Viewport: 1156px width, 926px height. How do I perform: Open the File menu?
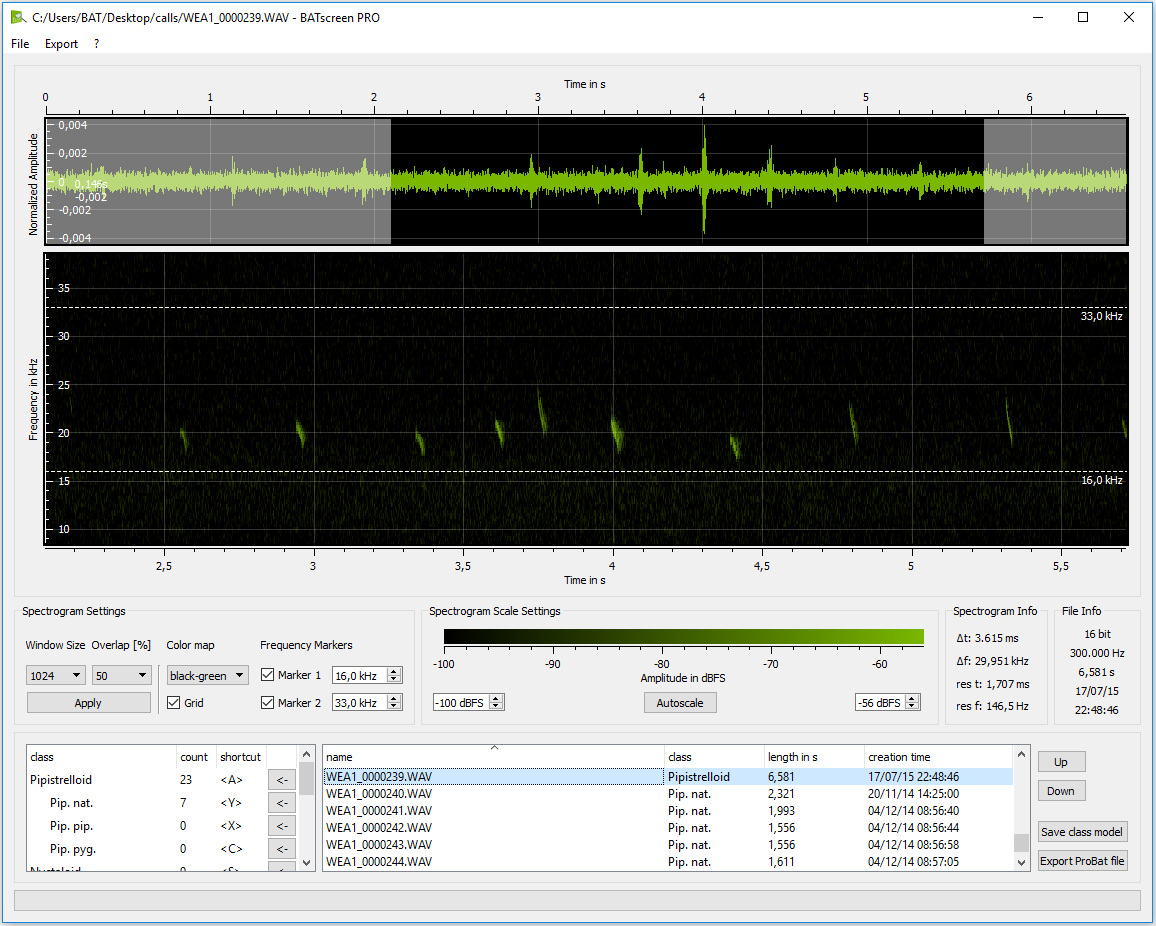20,43
